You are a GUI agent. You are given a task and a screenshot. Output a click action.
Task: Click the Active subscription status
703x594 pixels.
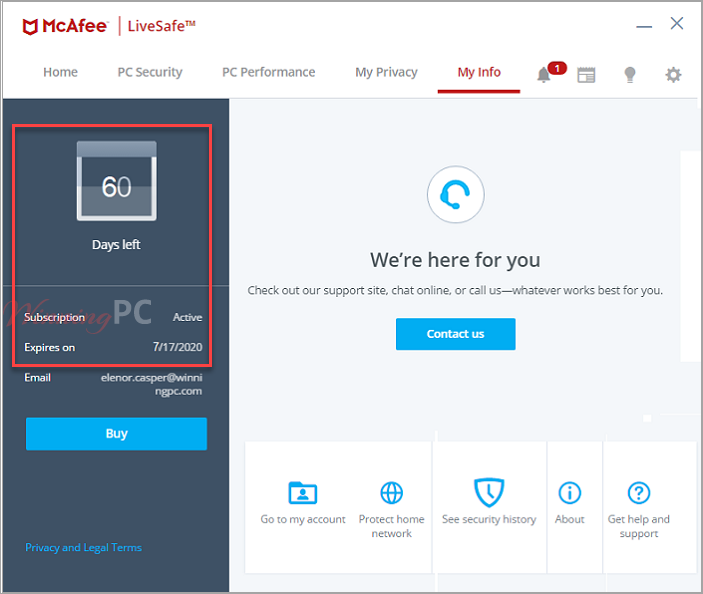(x=187, y=317)
